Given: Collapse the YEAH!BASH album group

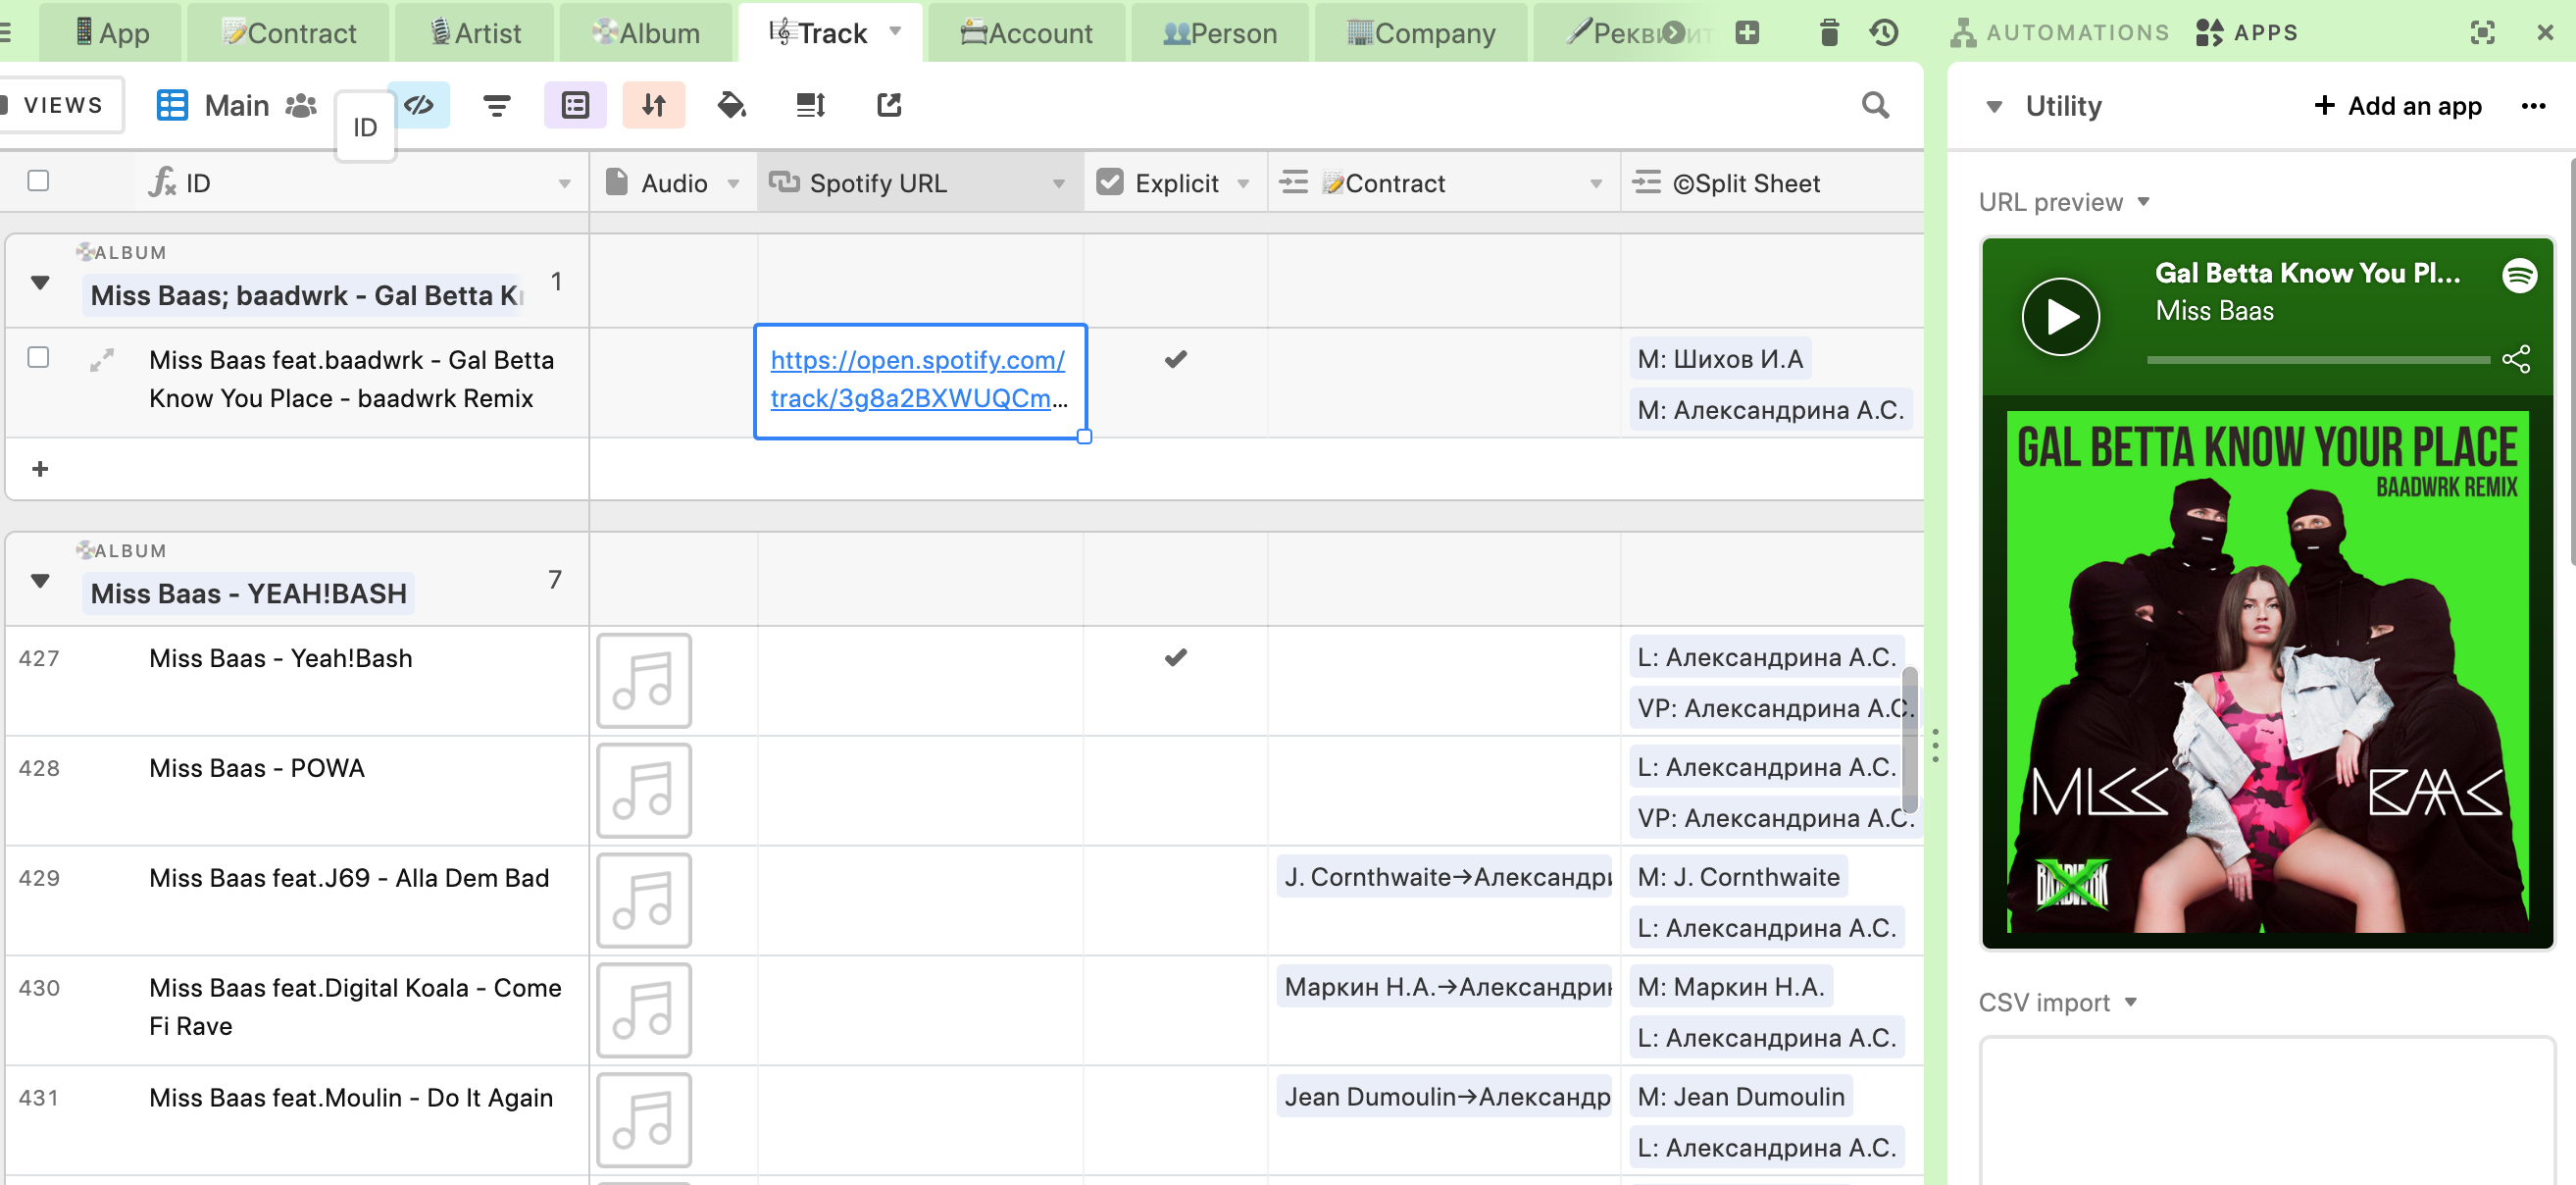Looking at the screenshot, I should 40,581.
